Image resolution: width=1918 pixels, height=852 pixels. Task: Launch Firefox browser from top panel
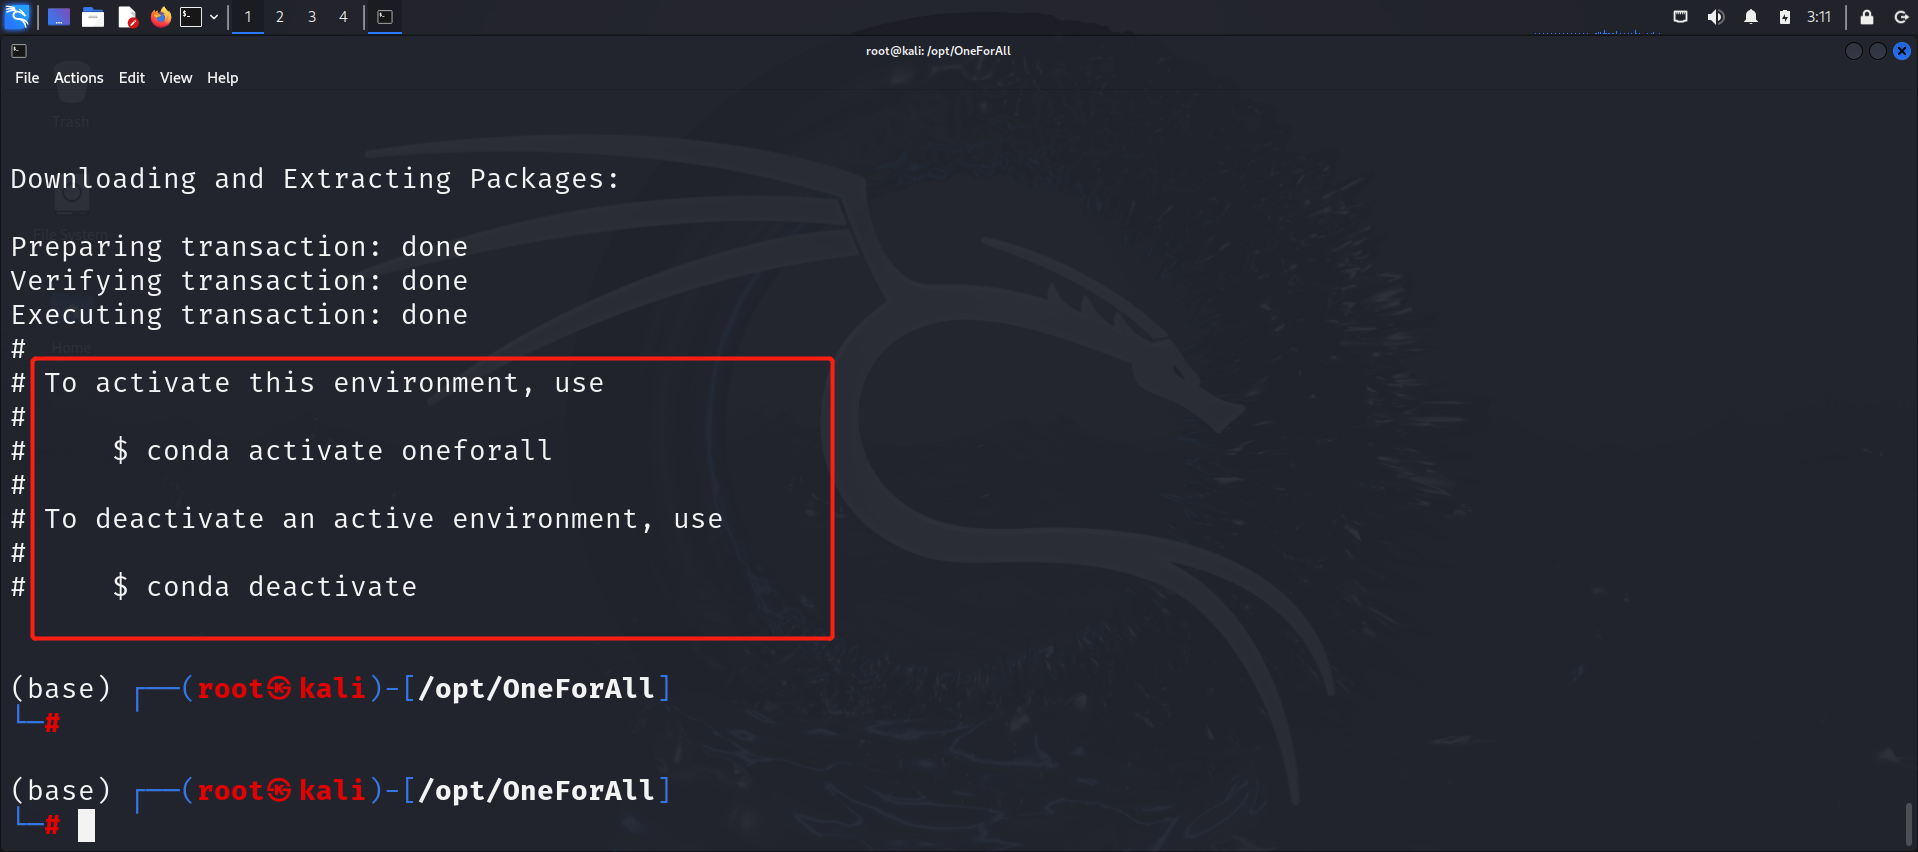[x=160, y=17]
